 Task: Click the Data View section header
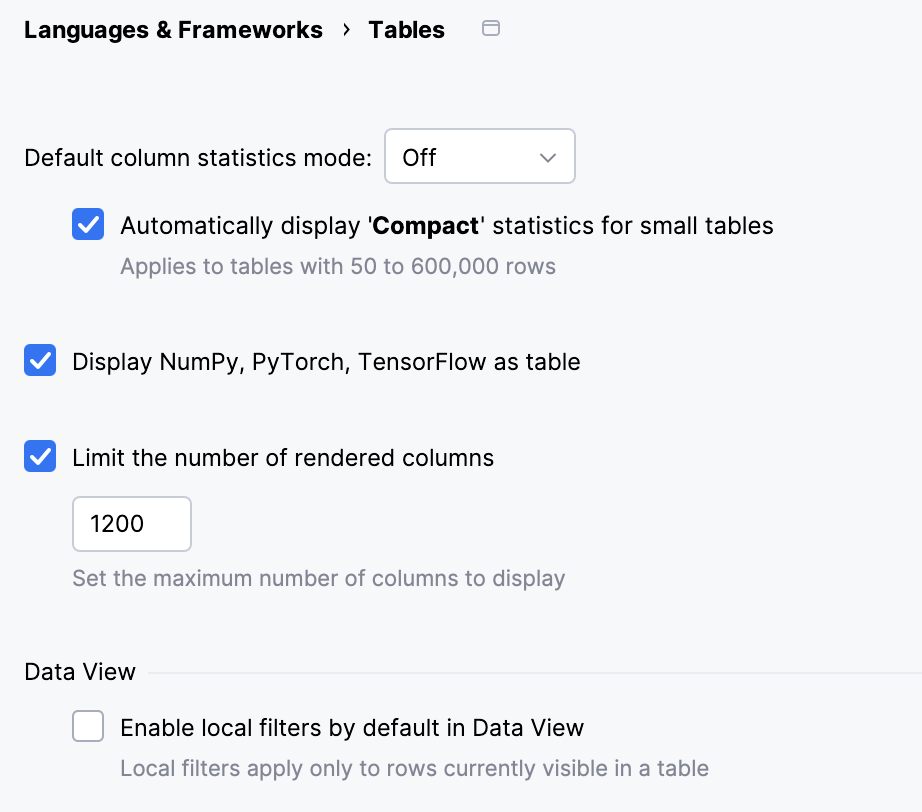80,672
